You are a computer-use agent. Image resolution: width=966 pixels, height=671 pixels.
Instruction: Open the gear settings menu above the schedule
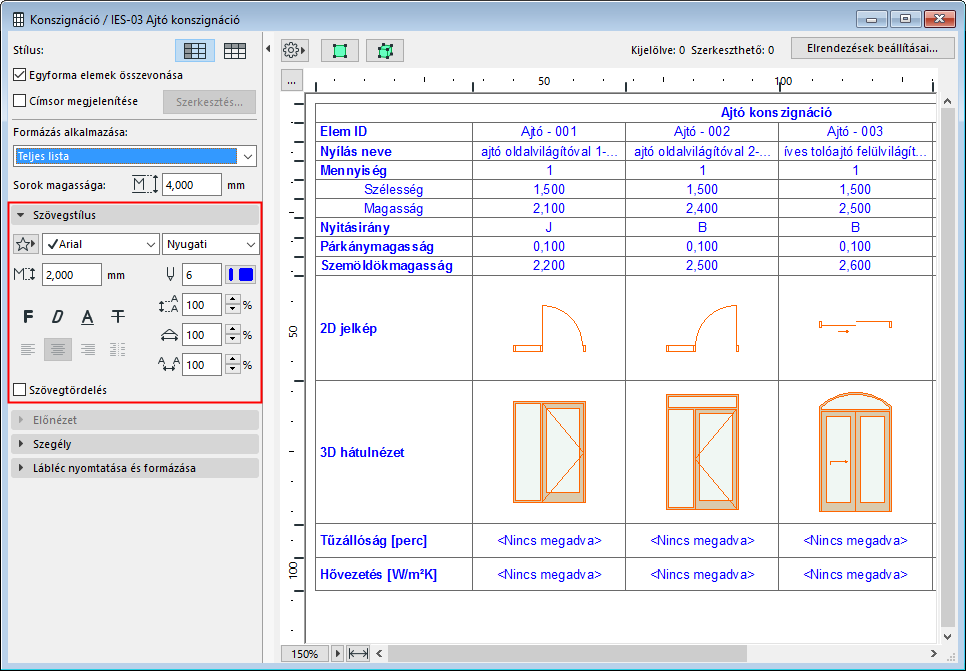coord(295,49)
